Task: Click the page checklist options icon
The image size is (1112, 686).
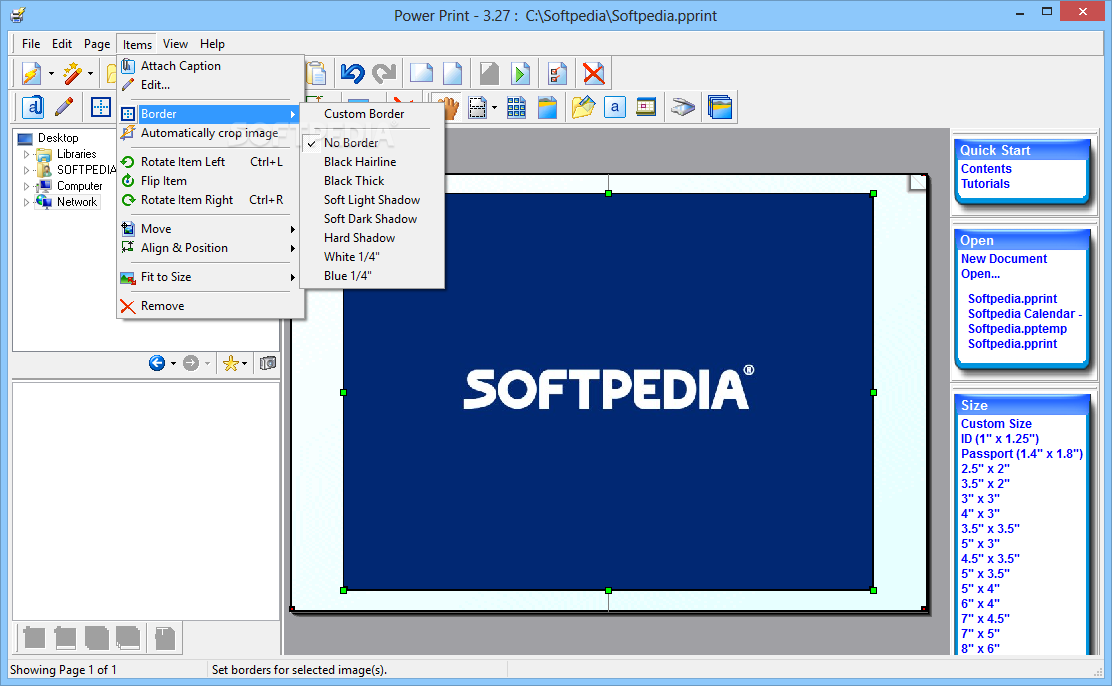Action: (557, 73)
